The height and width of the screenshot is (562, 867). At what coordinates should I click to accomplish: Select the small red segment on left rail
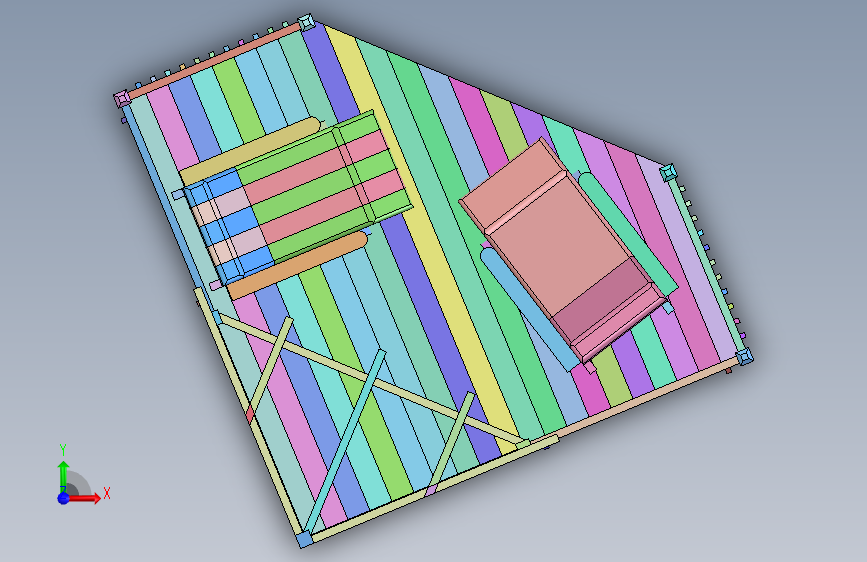point(250,414)
